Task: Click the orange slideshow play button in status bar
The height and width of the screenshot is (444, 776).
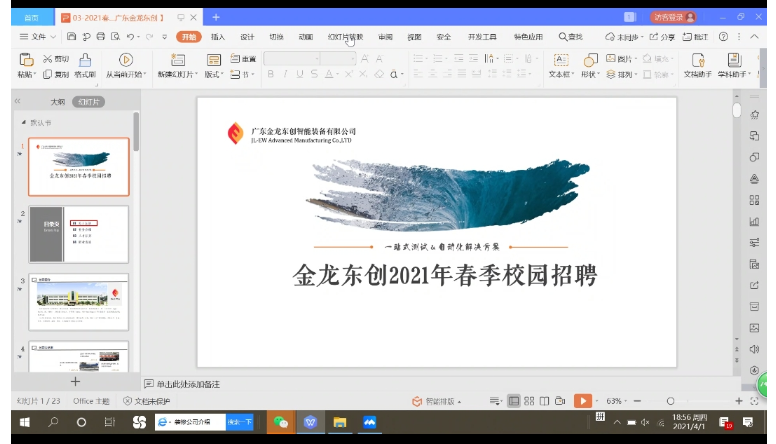Action: click(581, 401)
